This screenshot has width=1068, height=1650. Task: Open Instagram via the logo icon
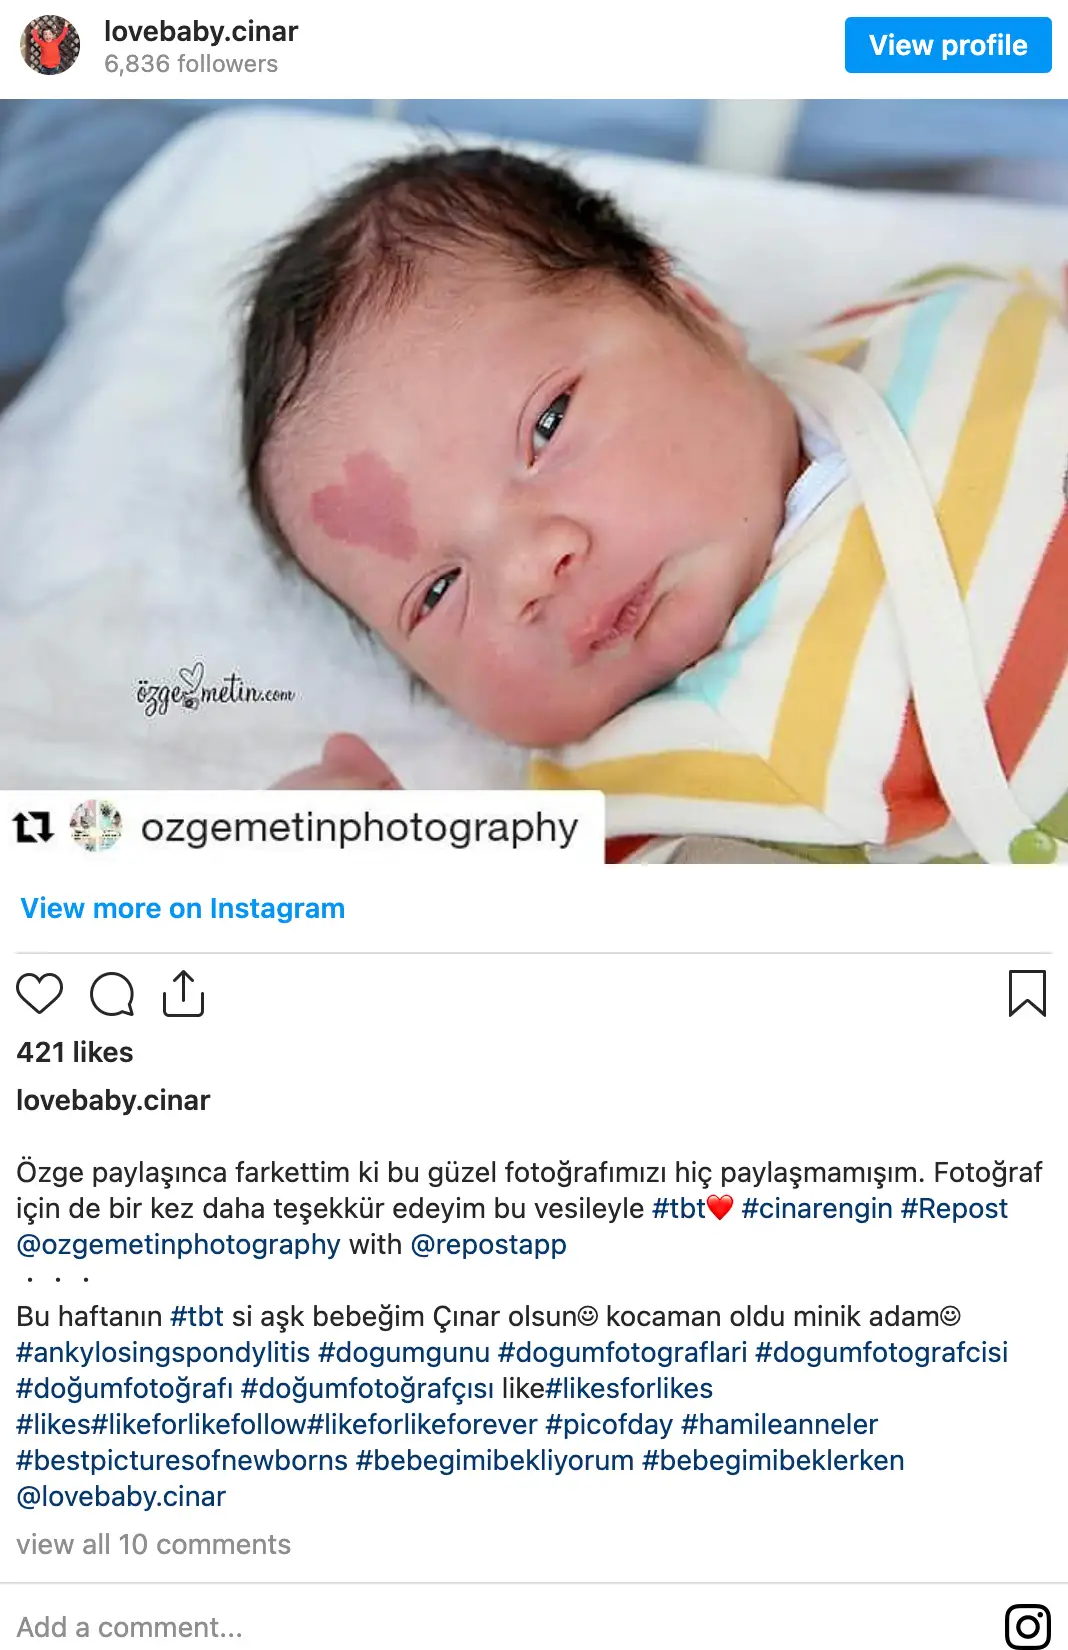[1027, 1626]
